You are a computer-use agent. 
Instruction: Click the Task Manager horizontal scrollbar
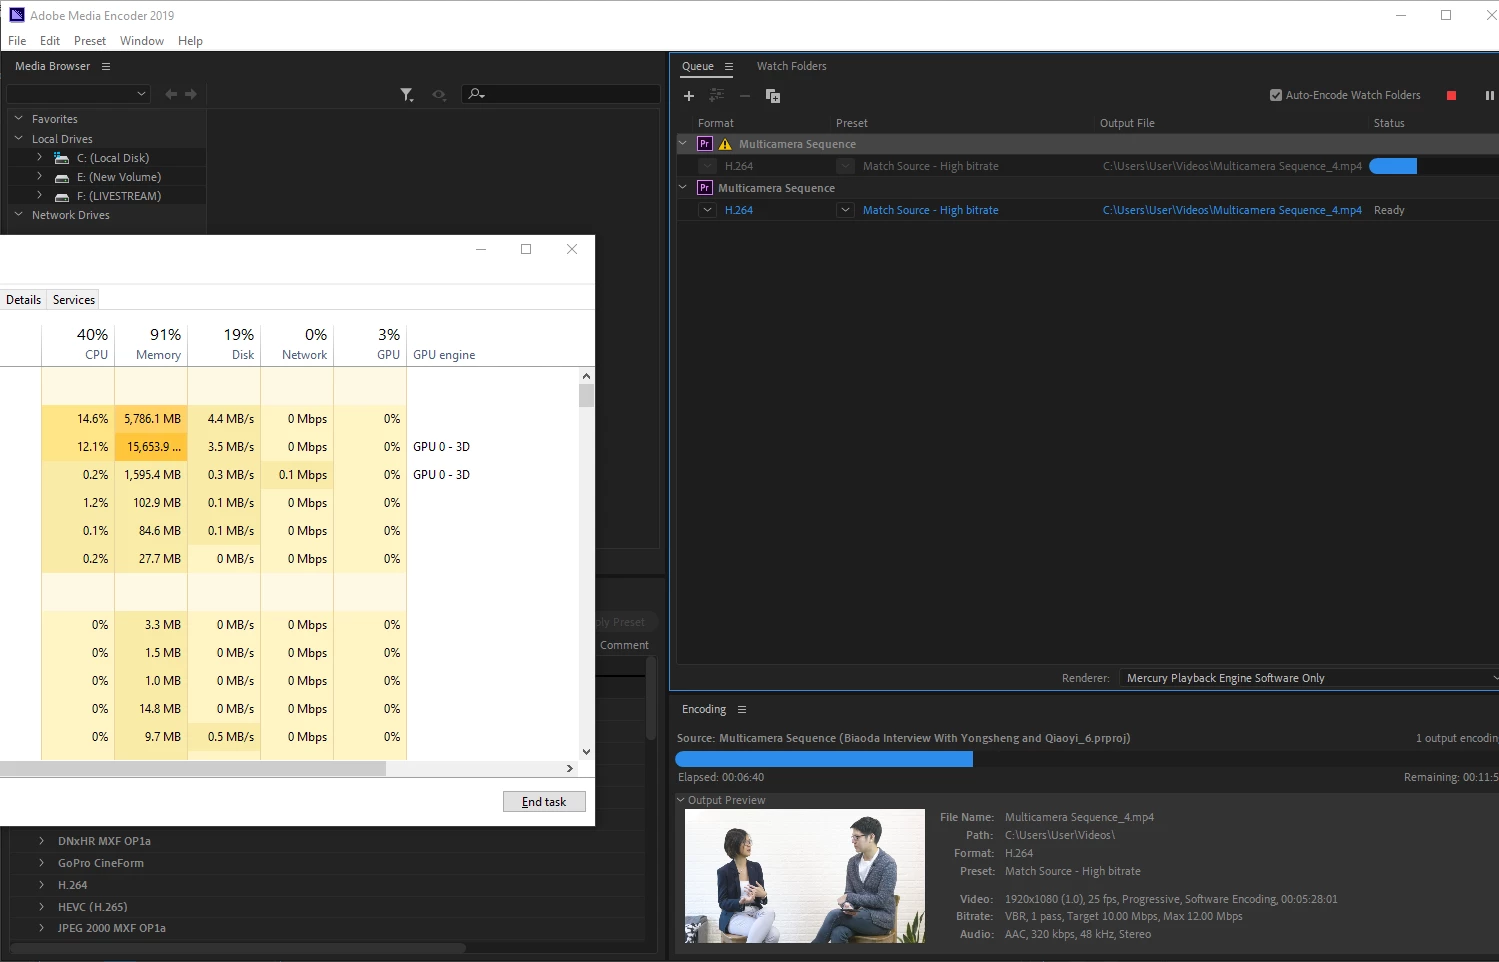pos(193,769)
